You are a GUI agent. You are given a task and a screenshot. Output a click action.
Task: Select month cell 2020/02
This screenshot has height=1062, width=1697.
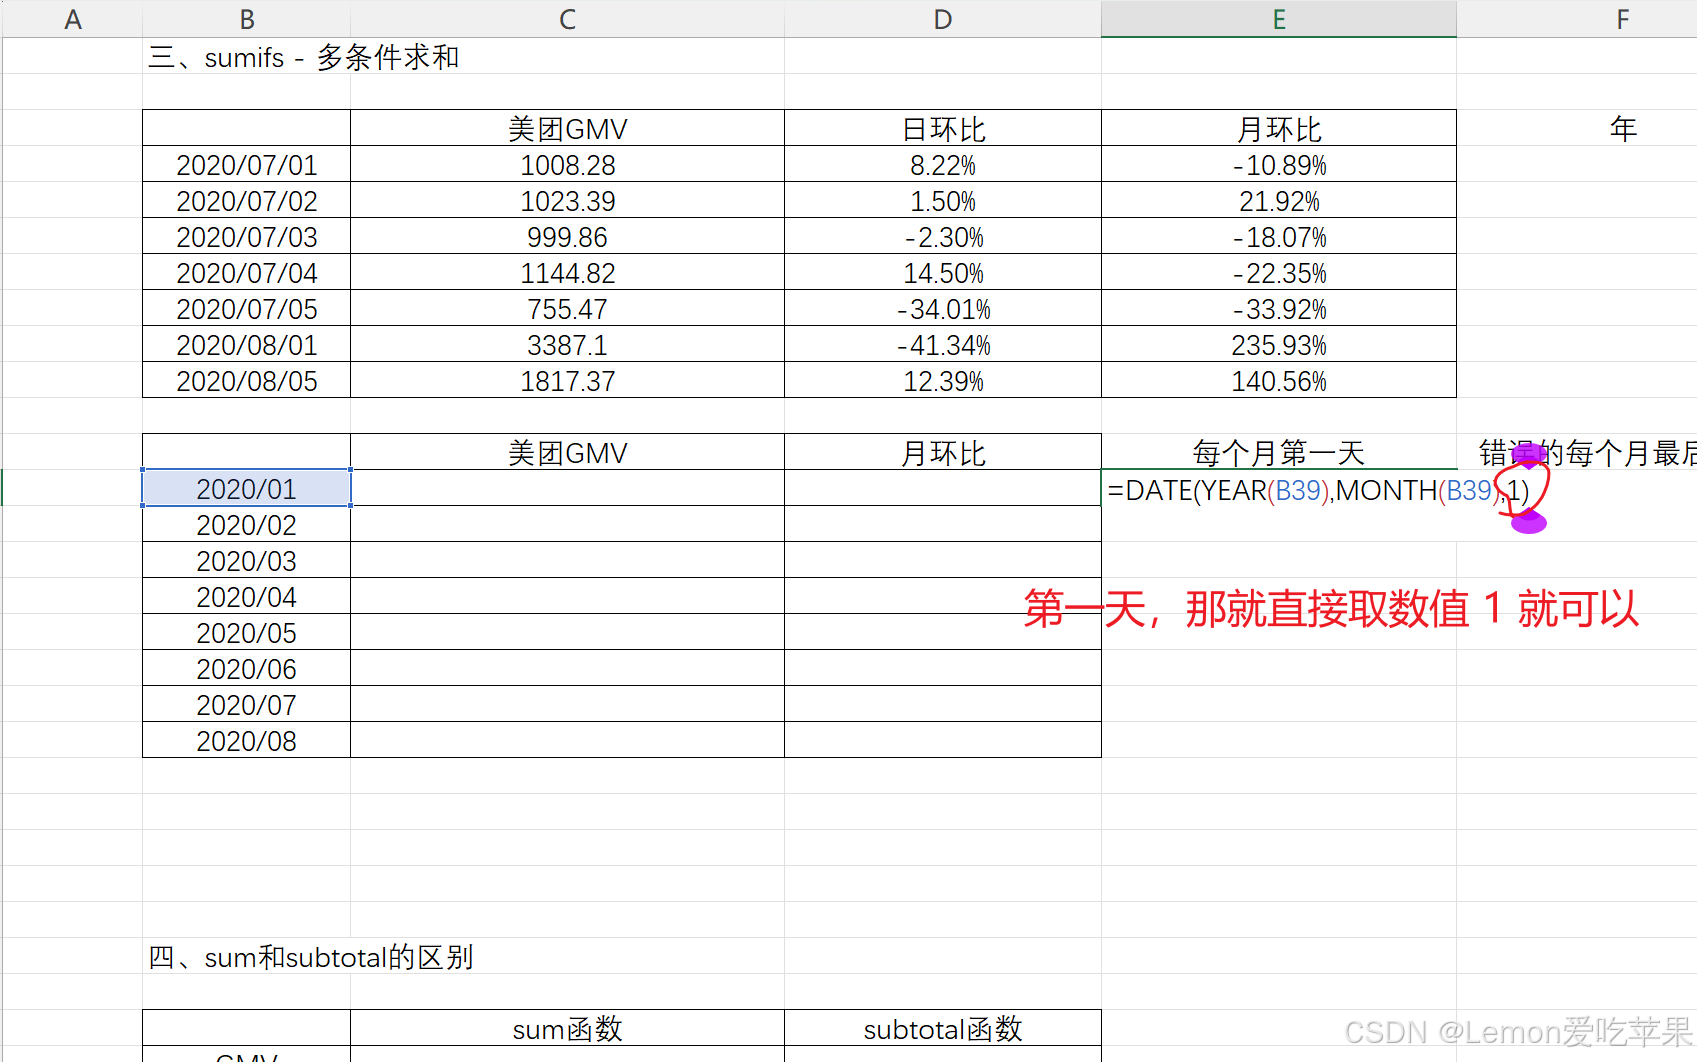(247, 524)
